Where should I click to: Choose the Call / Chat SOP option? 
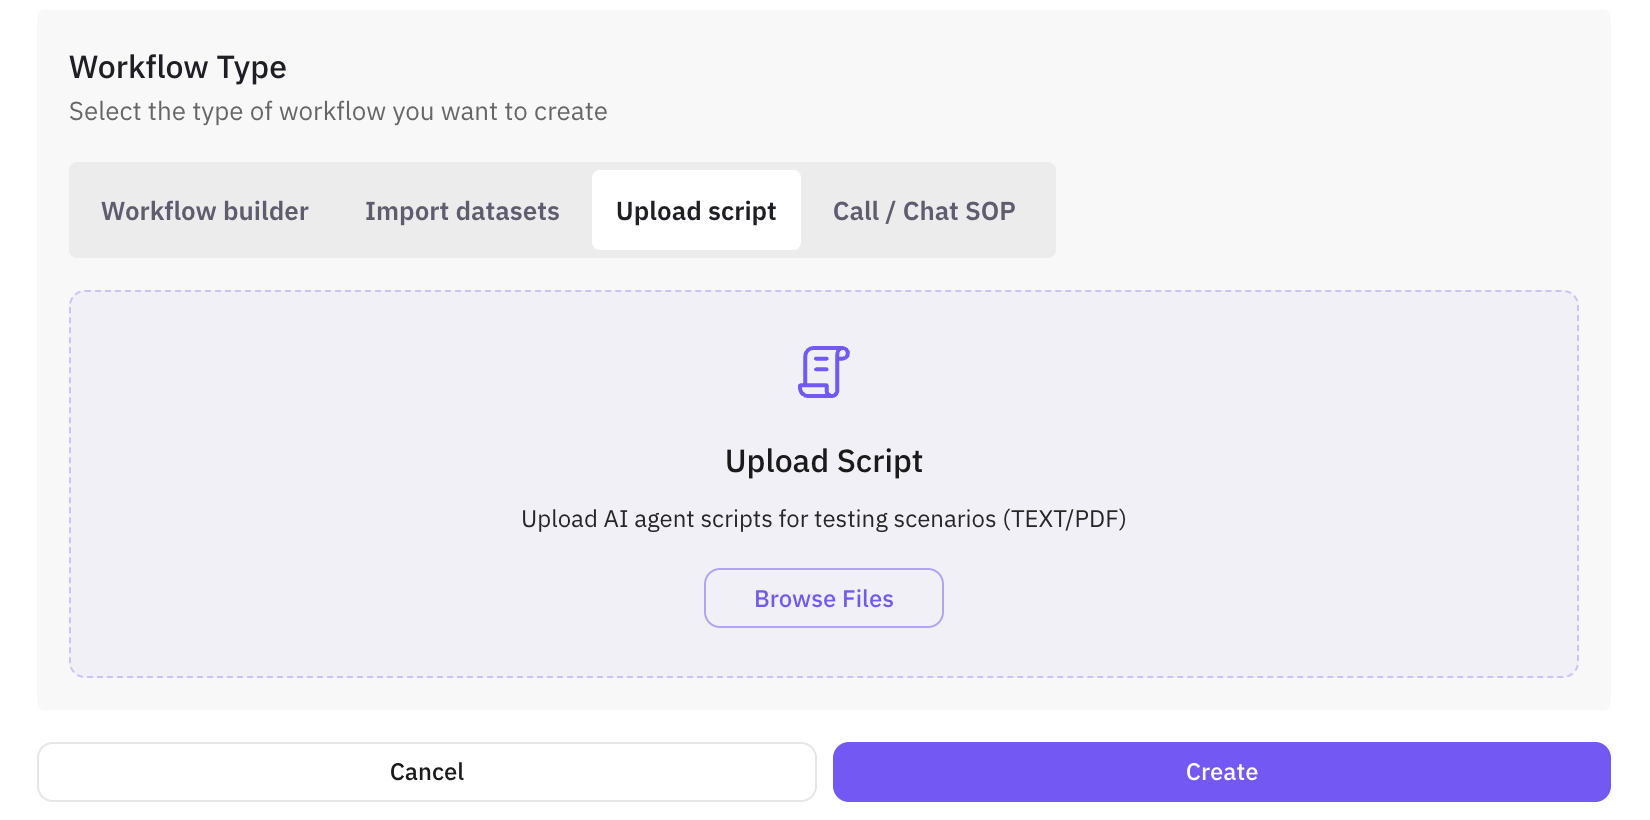click(923, 210)
